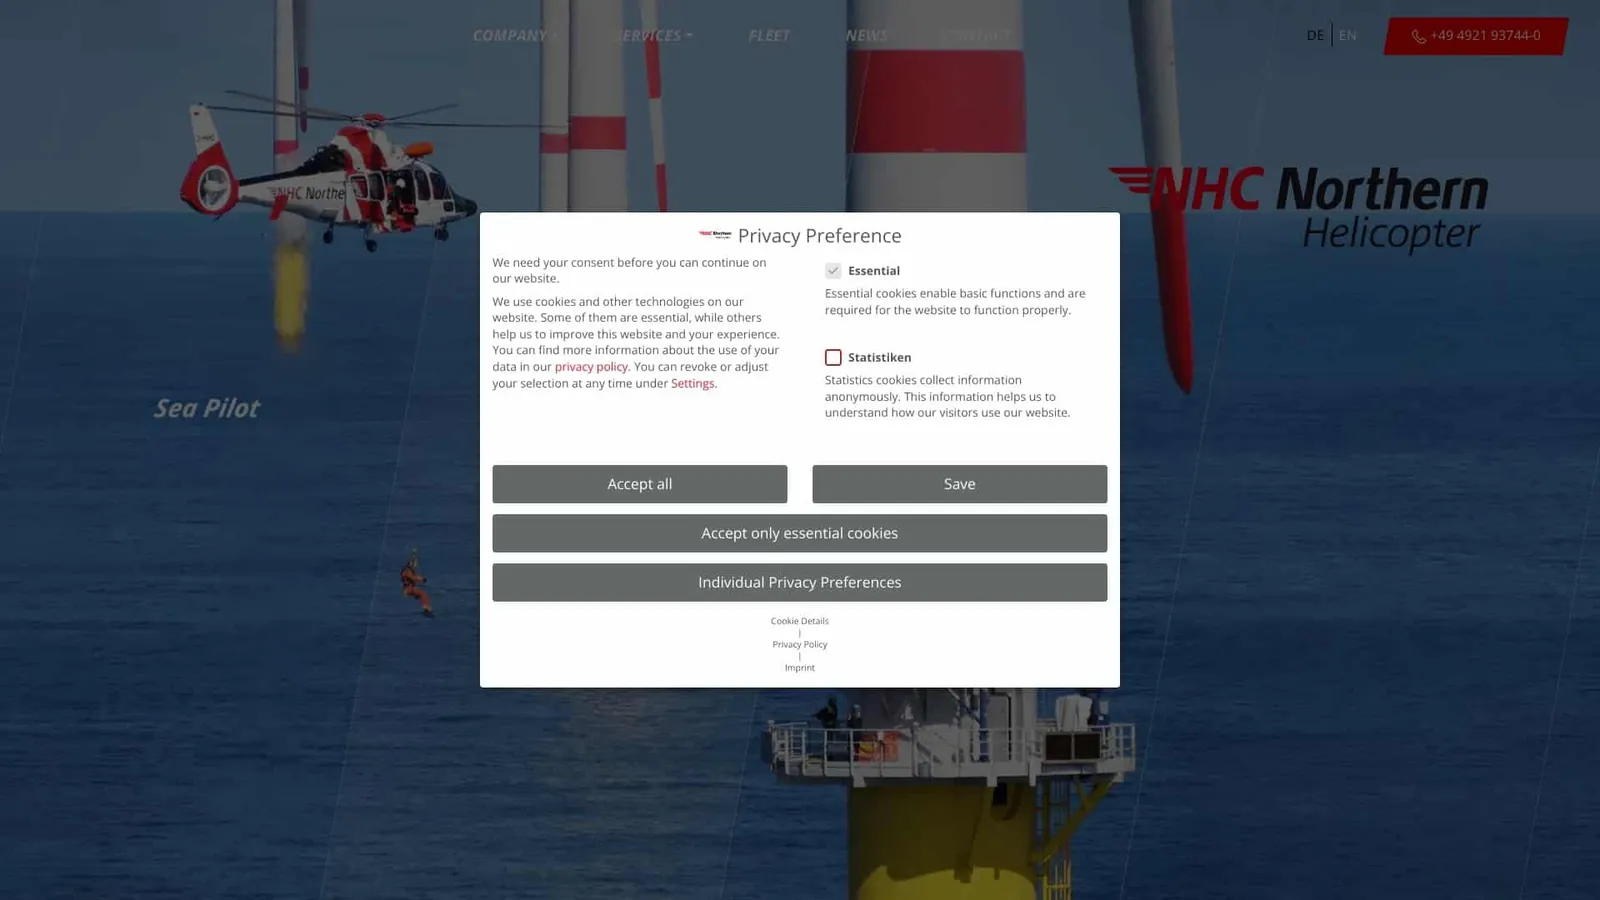Click the Statistiken label text
Screen dimensions: 1600x900
pos(880,357)
